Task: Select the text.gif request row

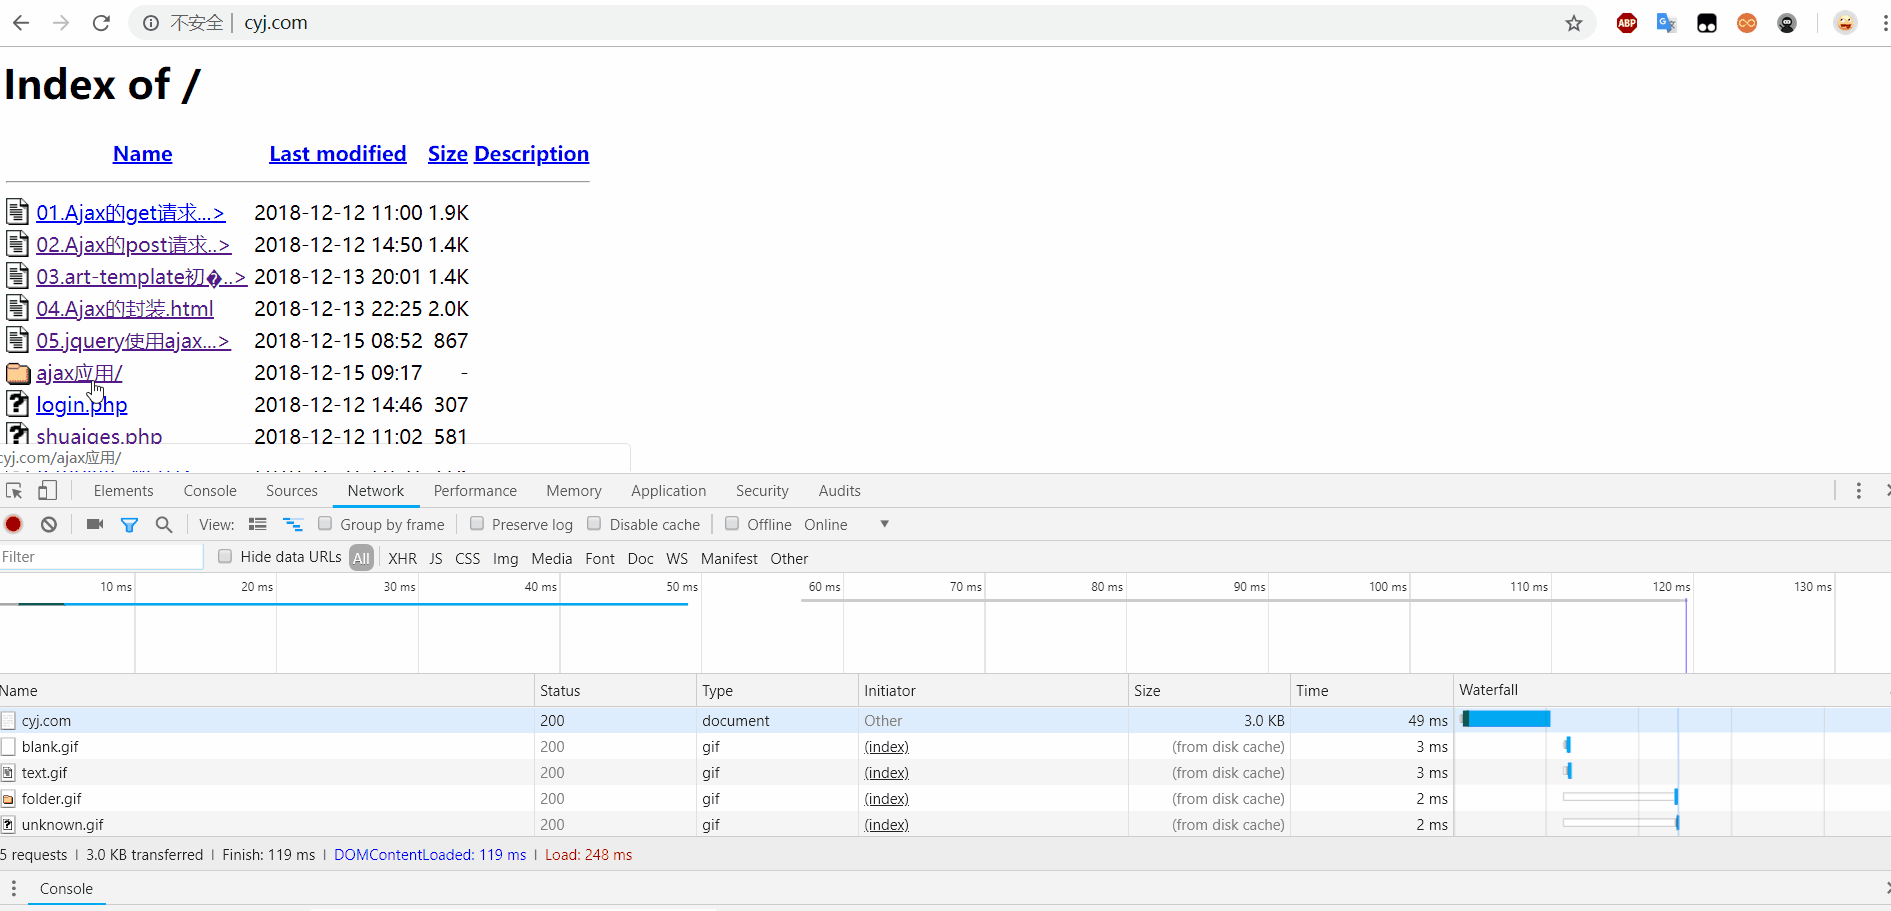Action: pyautogui.click(x=945, y=772)
